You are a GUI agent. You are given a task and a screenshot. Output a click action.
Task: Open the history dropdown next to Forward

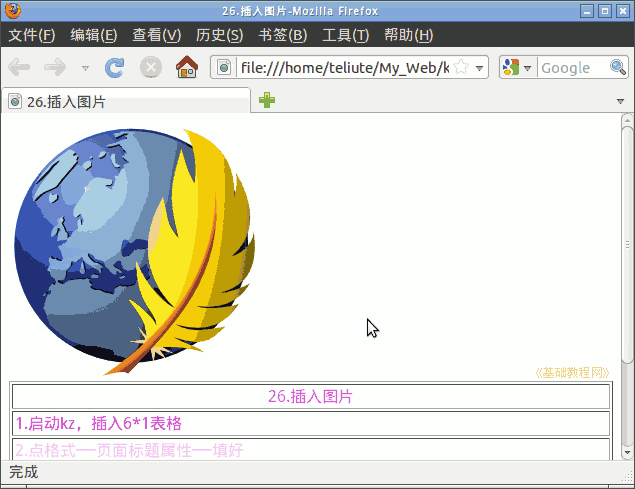click(x=85, y=68)
